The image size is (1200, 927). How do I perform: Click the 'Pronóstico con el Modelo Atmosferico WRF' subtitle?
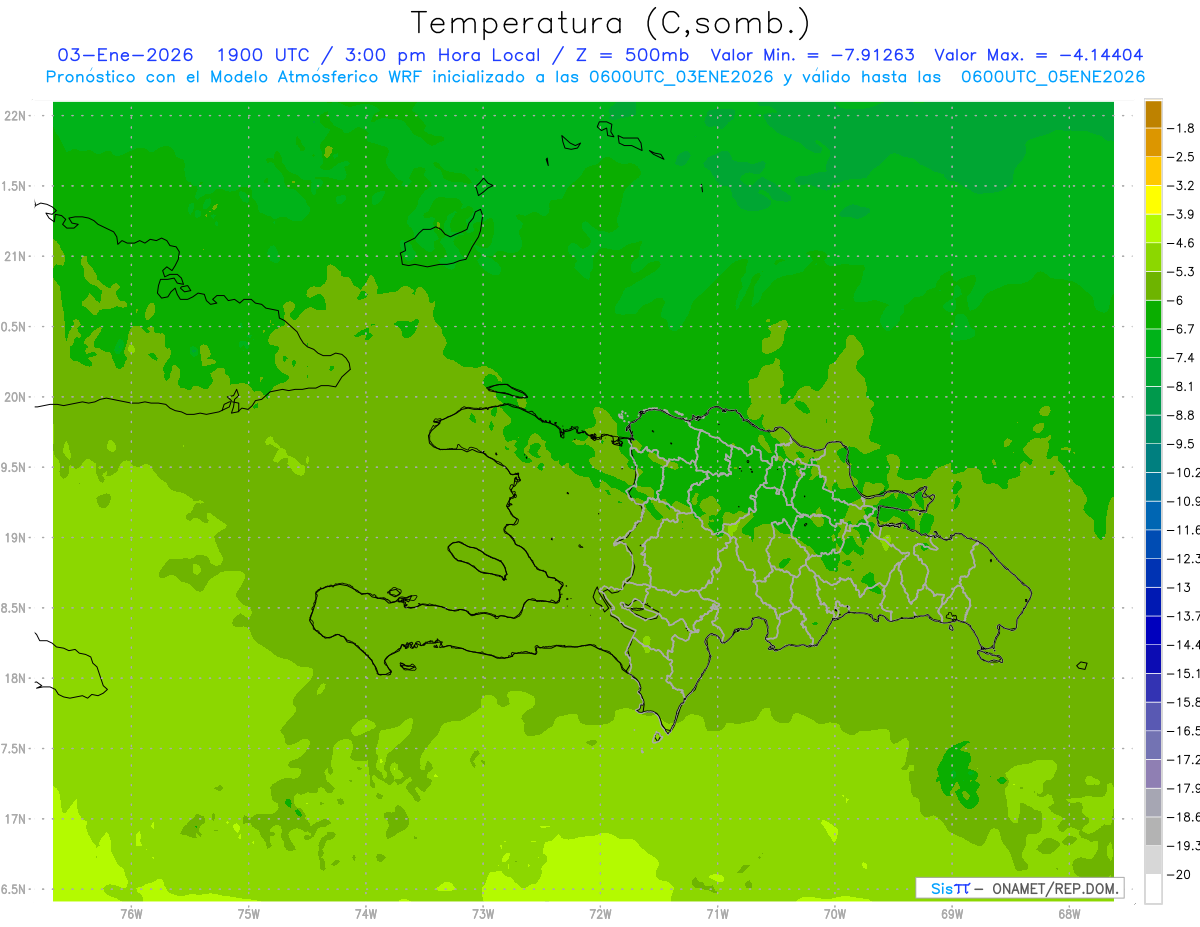pyautogui.click(x=235, y=77)
